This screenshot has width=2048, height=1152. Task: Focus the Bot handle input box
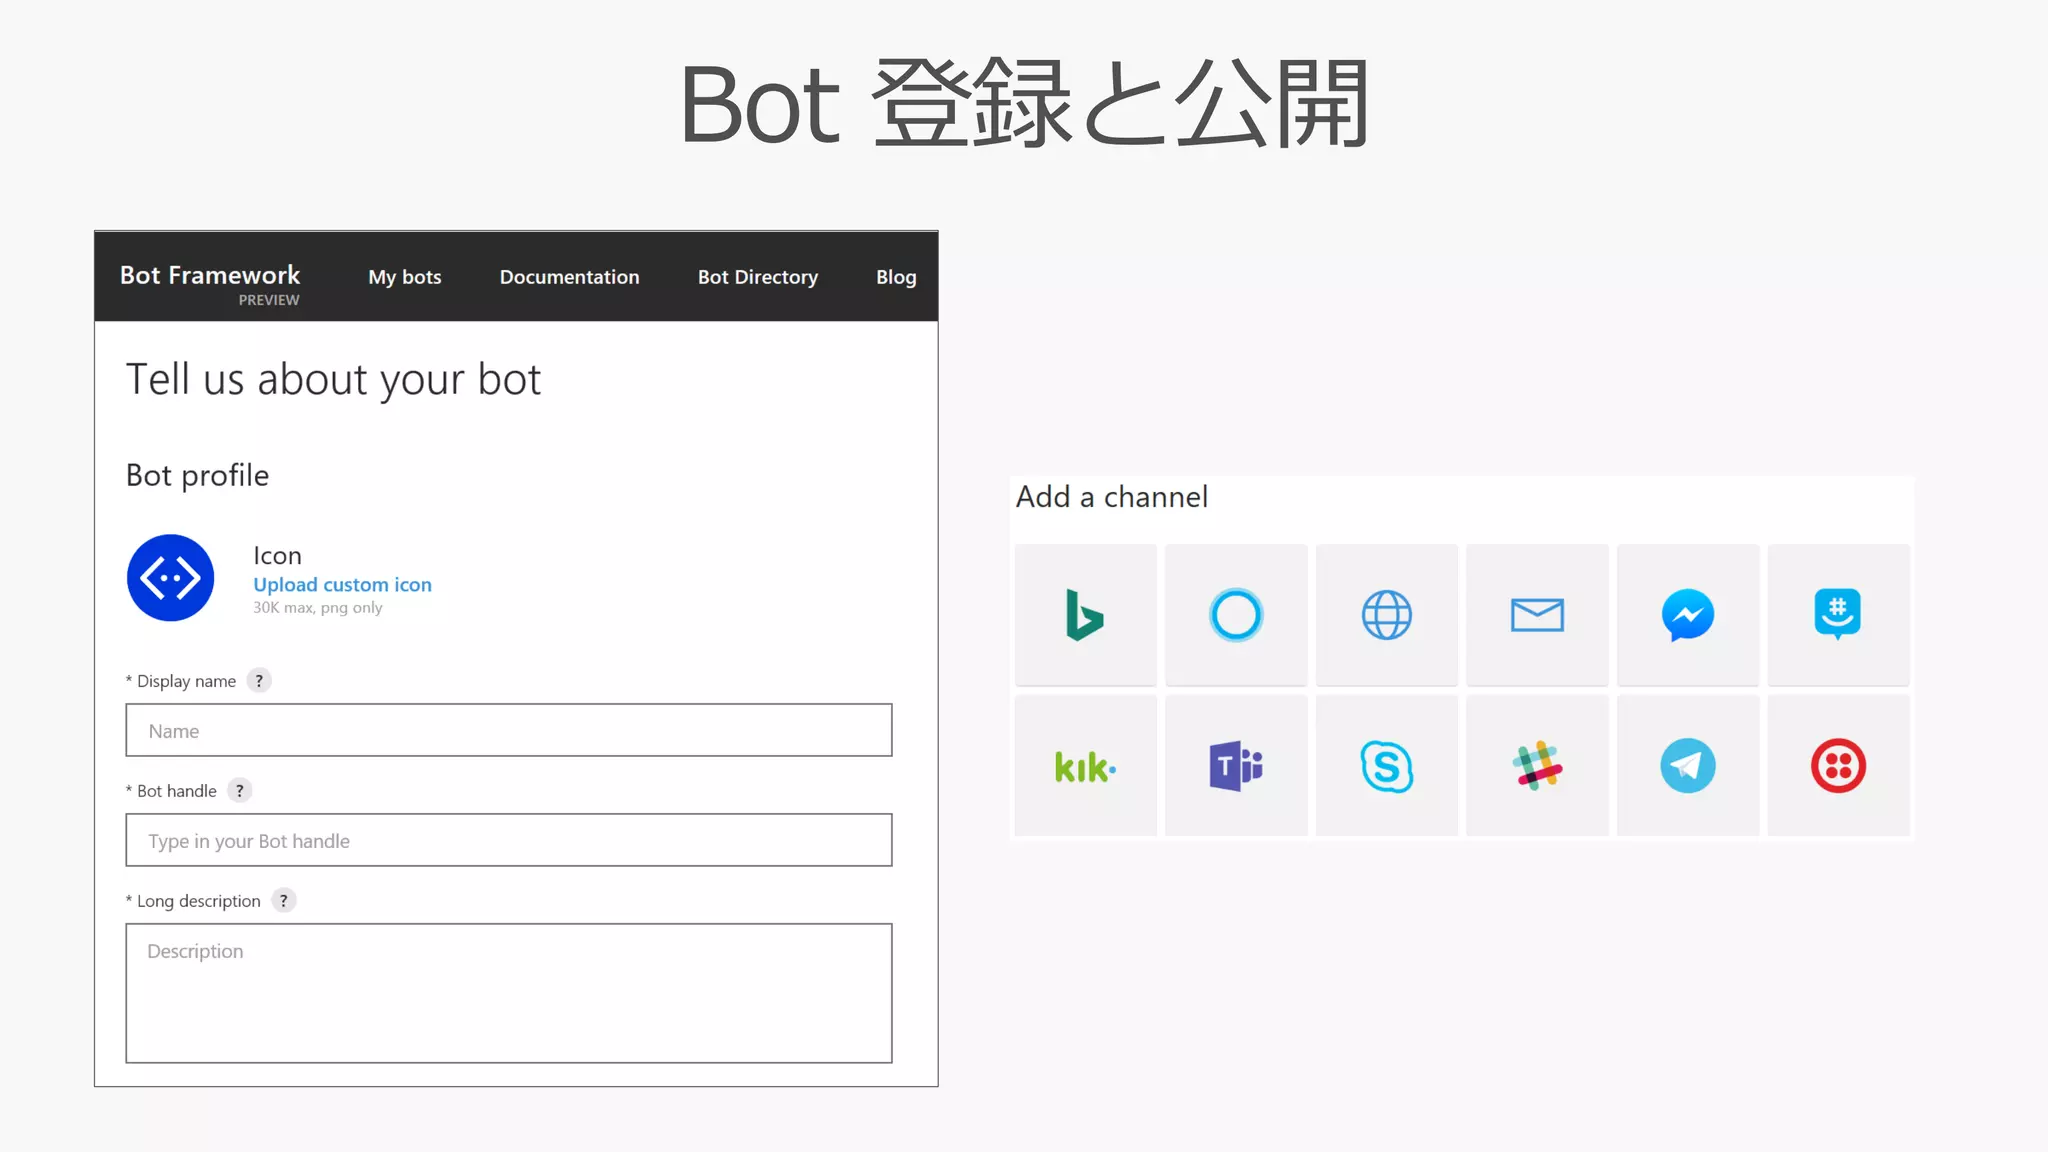point(508,840)
